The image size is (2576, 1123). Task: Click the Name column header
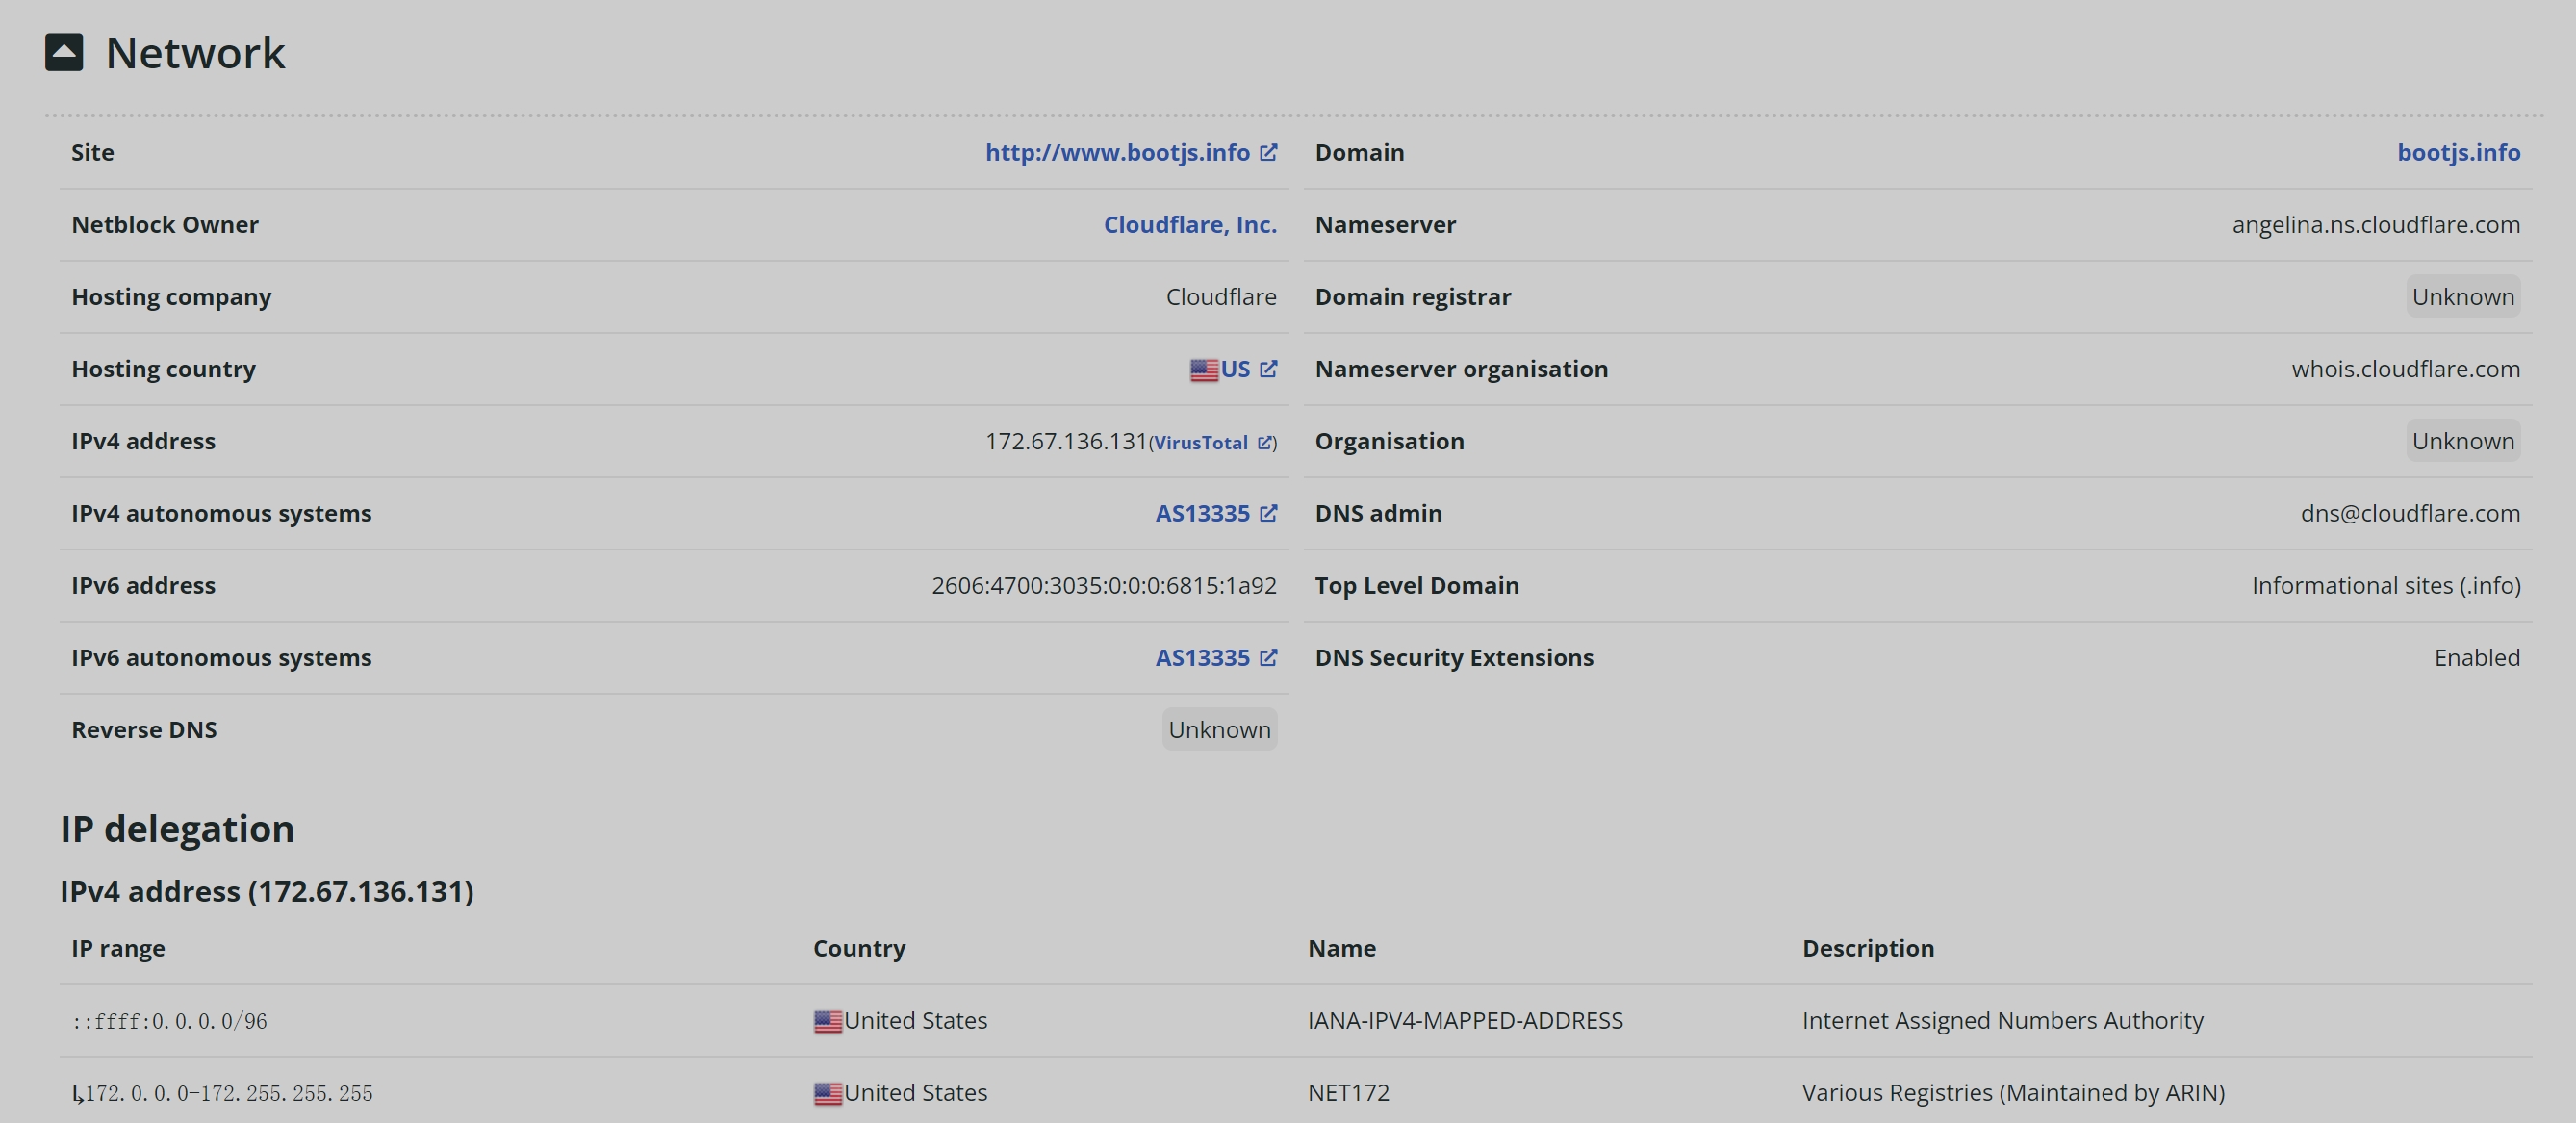click(x=1342, y=948)
